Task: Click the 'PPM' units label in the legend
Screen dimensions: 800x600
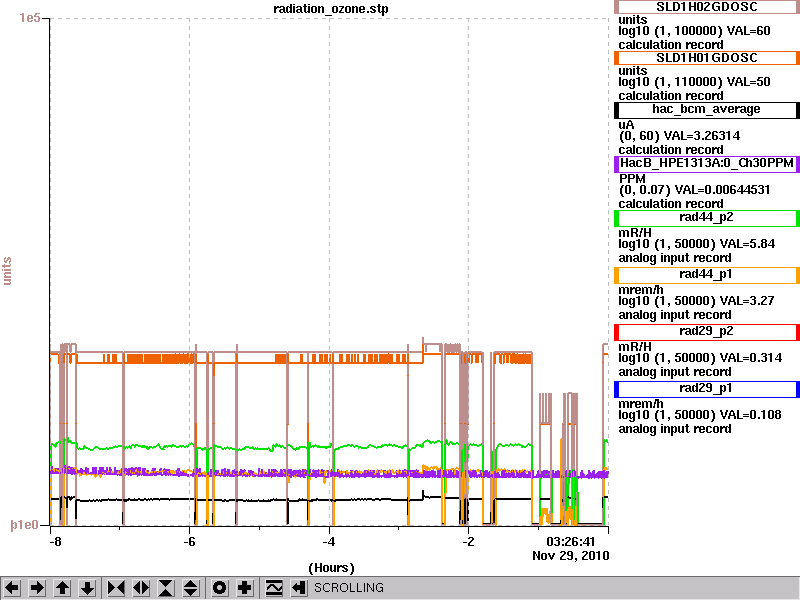Action: (632, 179)
